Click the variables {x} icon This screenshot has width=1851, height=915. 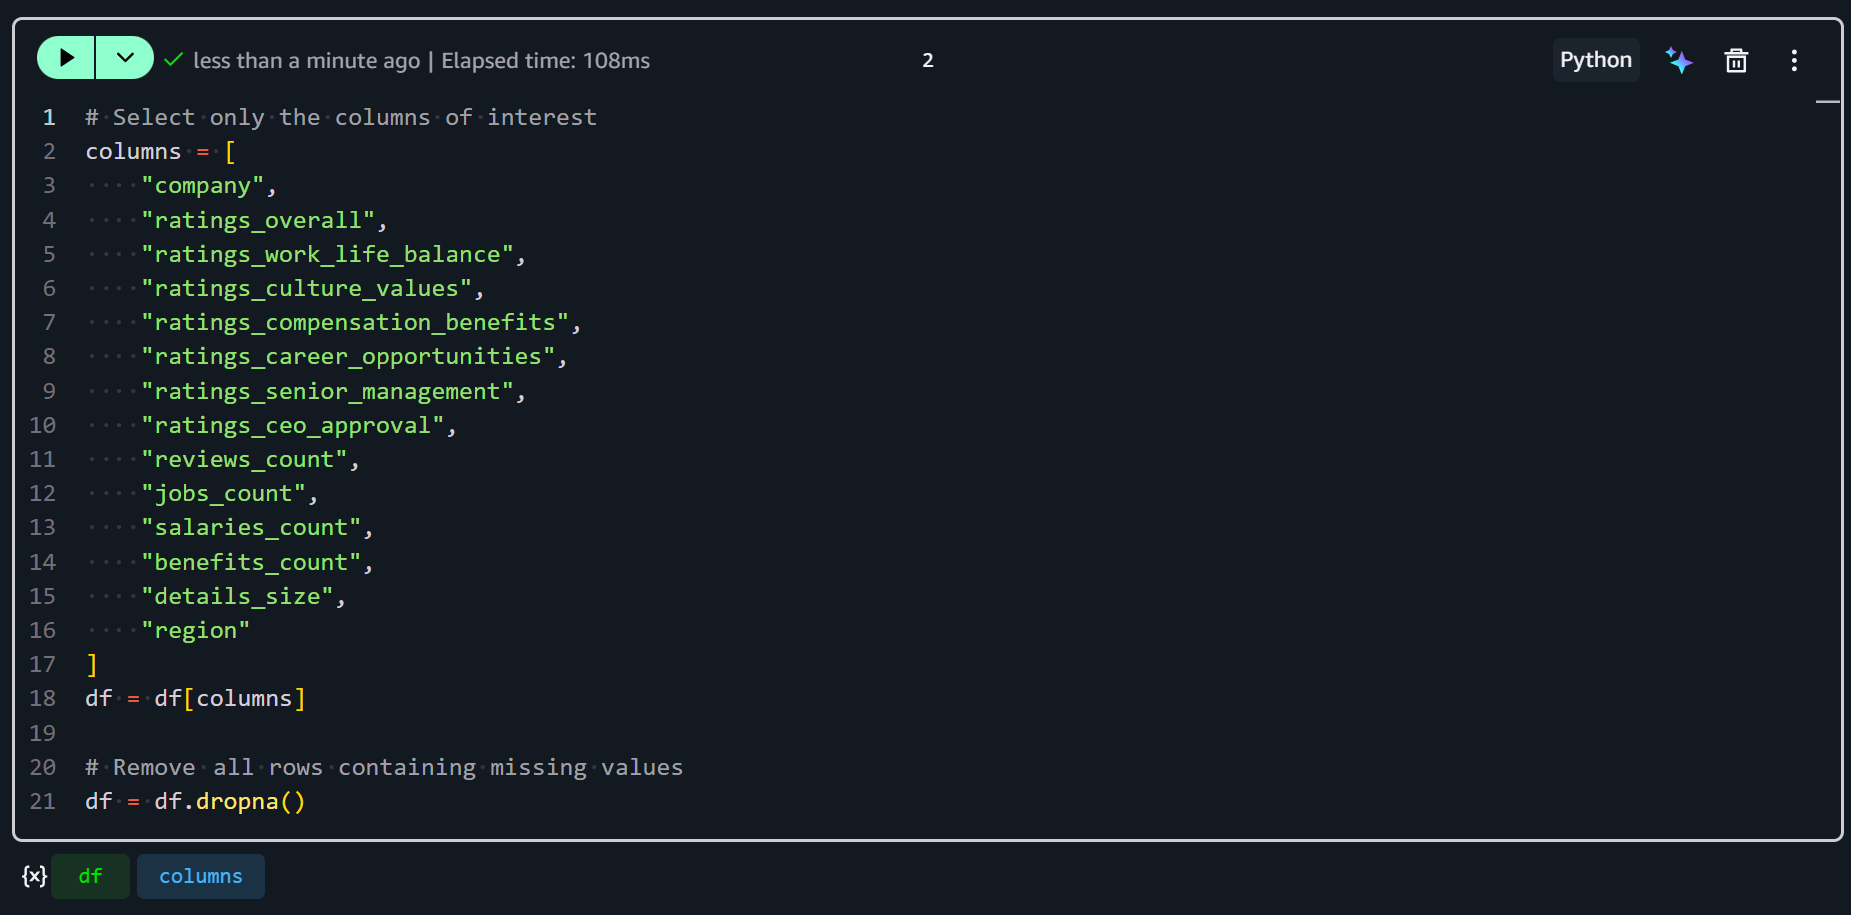35,876
